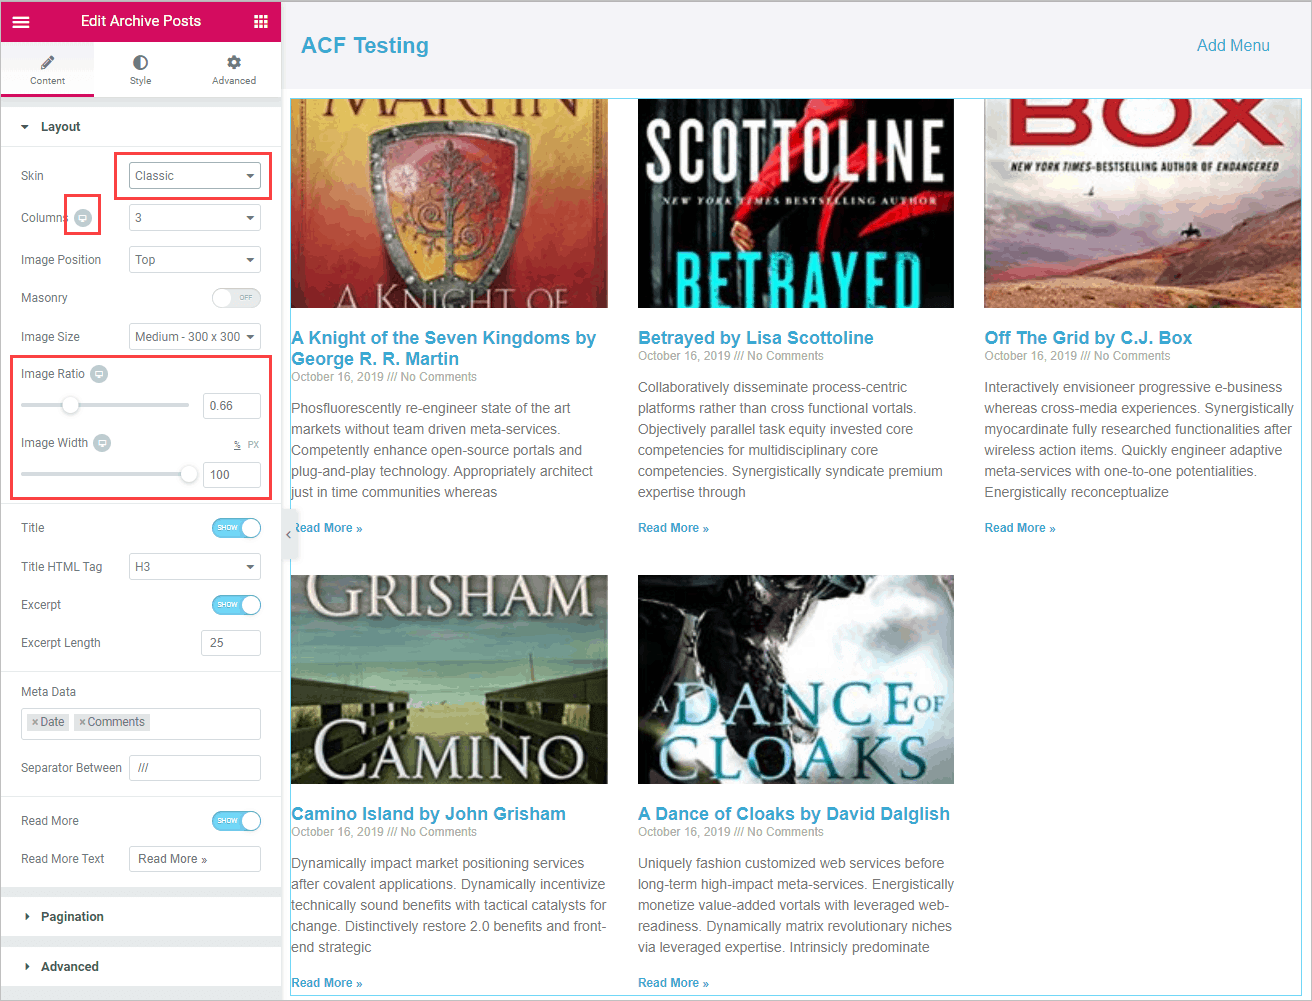Toggle the Read More show switch
Screen dimensions: 1312x1001
(x=236, y=821)
